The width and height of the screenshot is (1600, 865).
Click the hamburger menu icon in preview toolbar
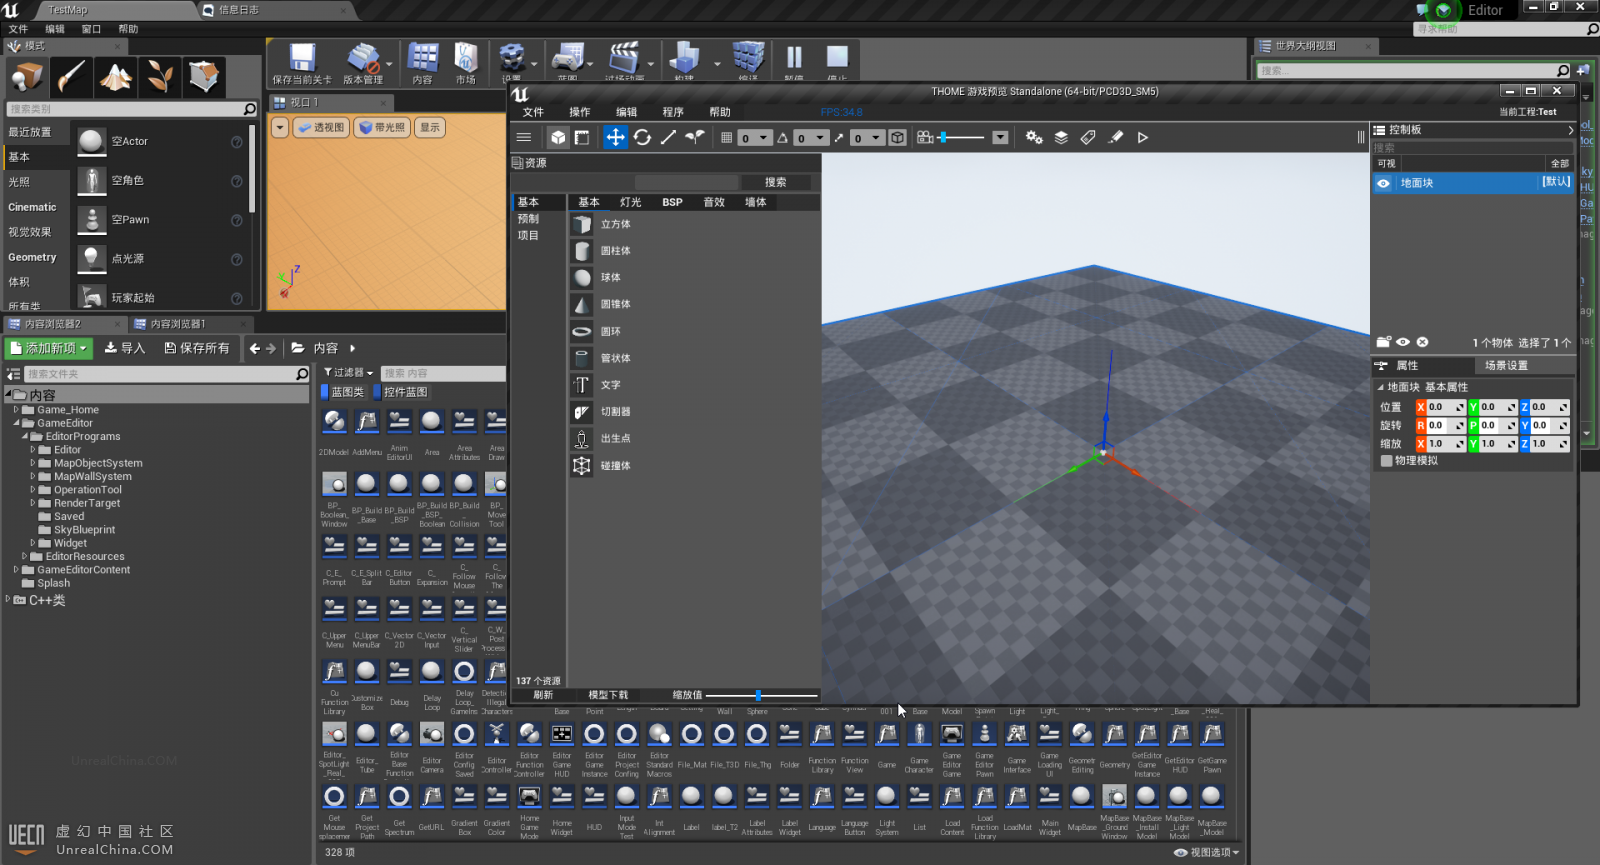tap(524, 138)
